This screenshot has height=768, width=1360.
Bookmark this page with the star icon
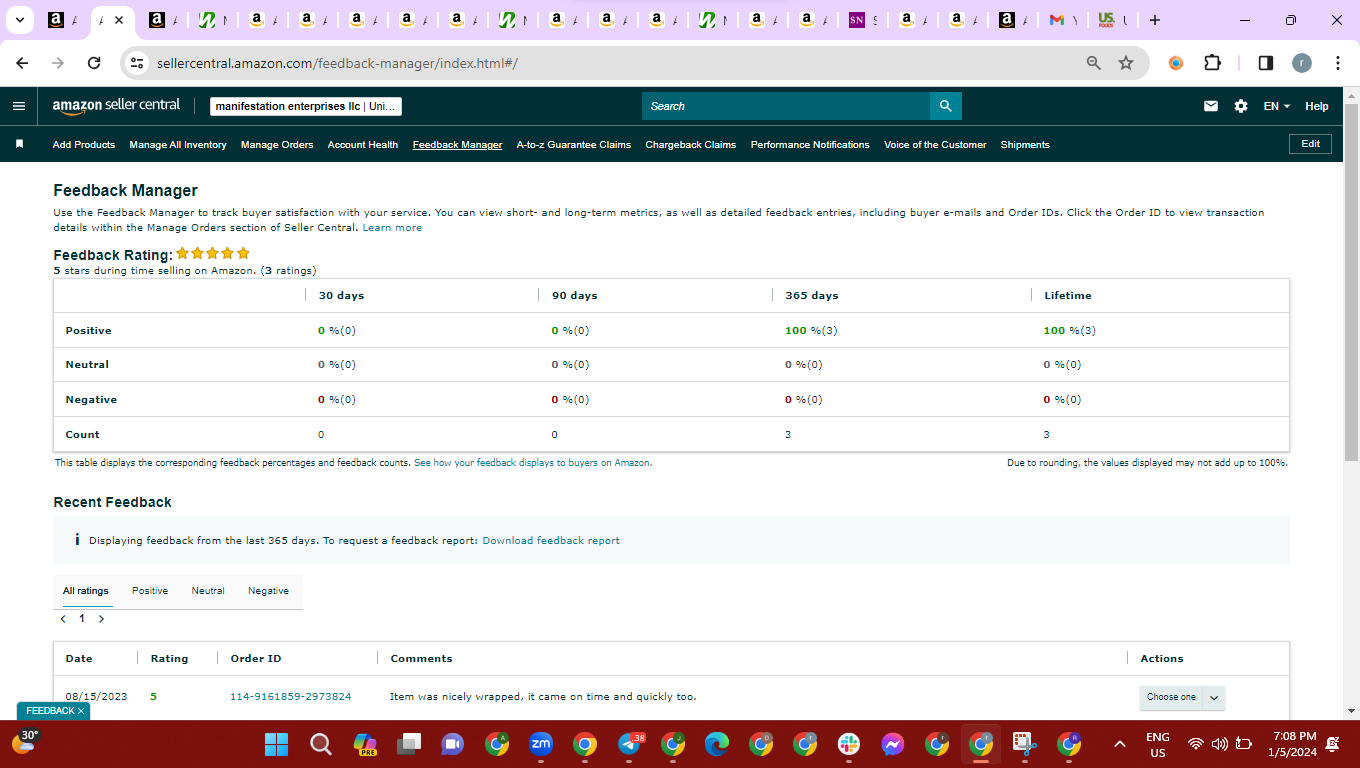pyautogui.click(x=1126, y=63)
